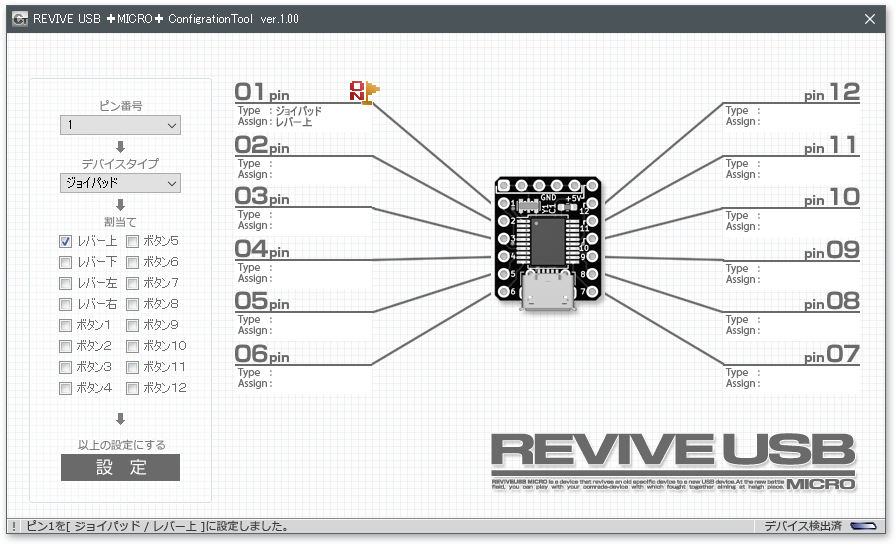Click the REVIVE USB MICRO logo
The height and width of the screenshot is (545, 896).
[674, 462]
